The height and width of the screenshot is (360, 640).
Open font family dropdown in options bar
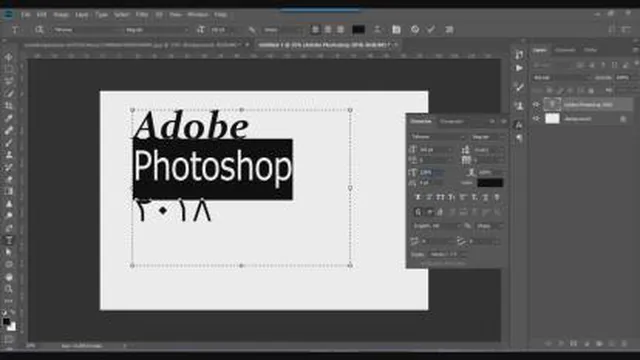(87, 30)
